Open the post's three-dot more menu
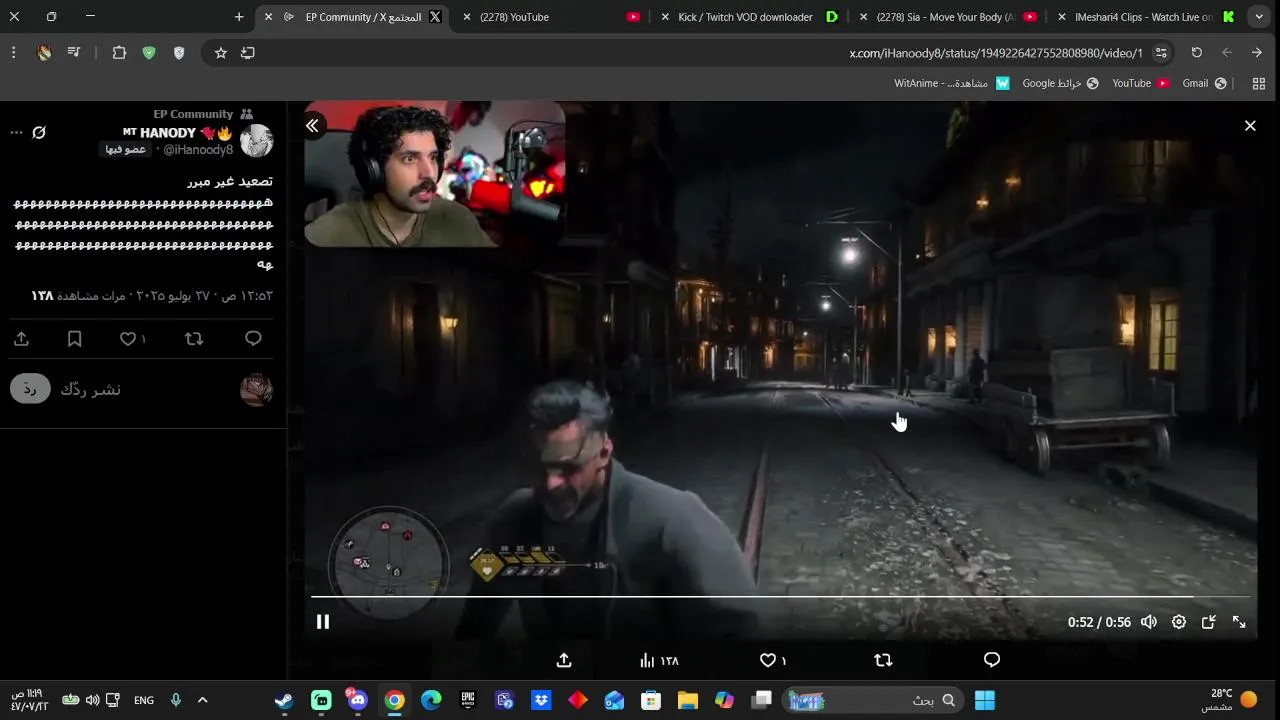 tap(16, 132)
